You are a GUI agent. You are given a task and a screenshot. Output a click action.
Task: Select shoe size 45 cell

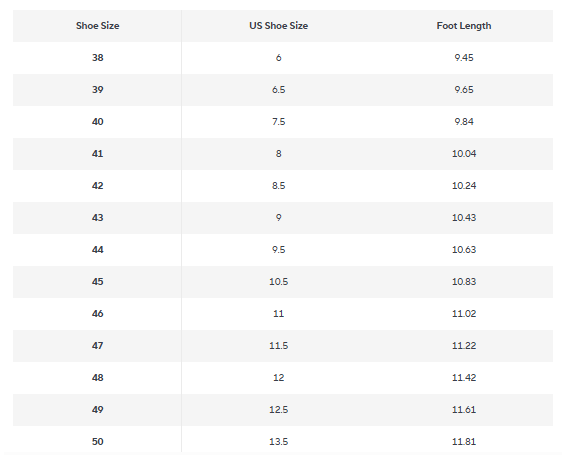pyautogui.click(x=97, y=281)
